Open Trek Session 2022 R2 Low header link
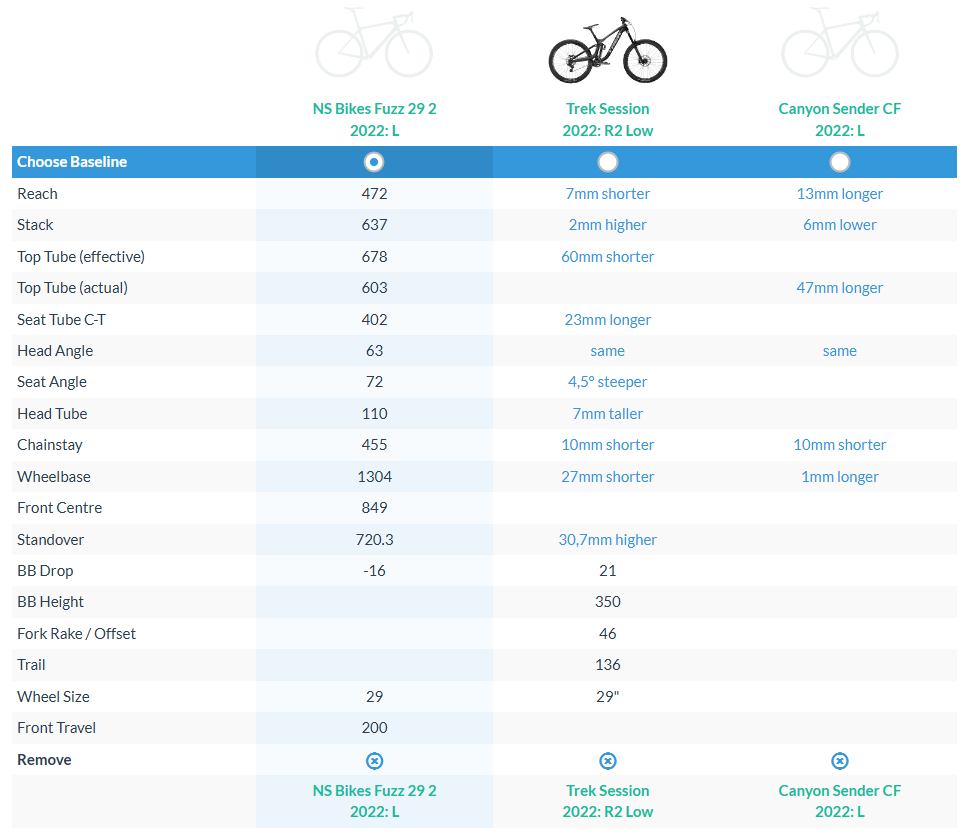Viewport: 966px width, 835px height. tap(607, 120)
